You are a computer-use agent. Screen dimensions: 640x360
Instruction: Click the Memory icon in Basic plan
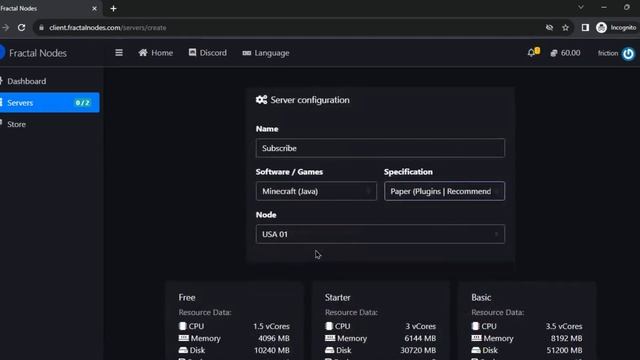coord(476,338)
